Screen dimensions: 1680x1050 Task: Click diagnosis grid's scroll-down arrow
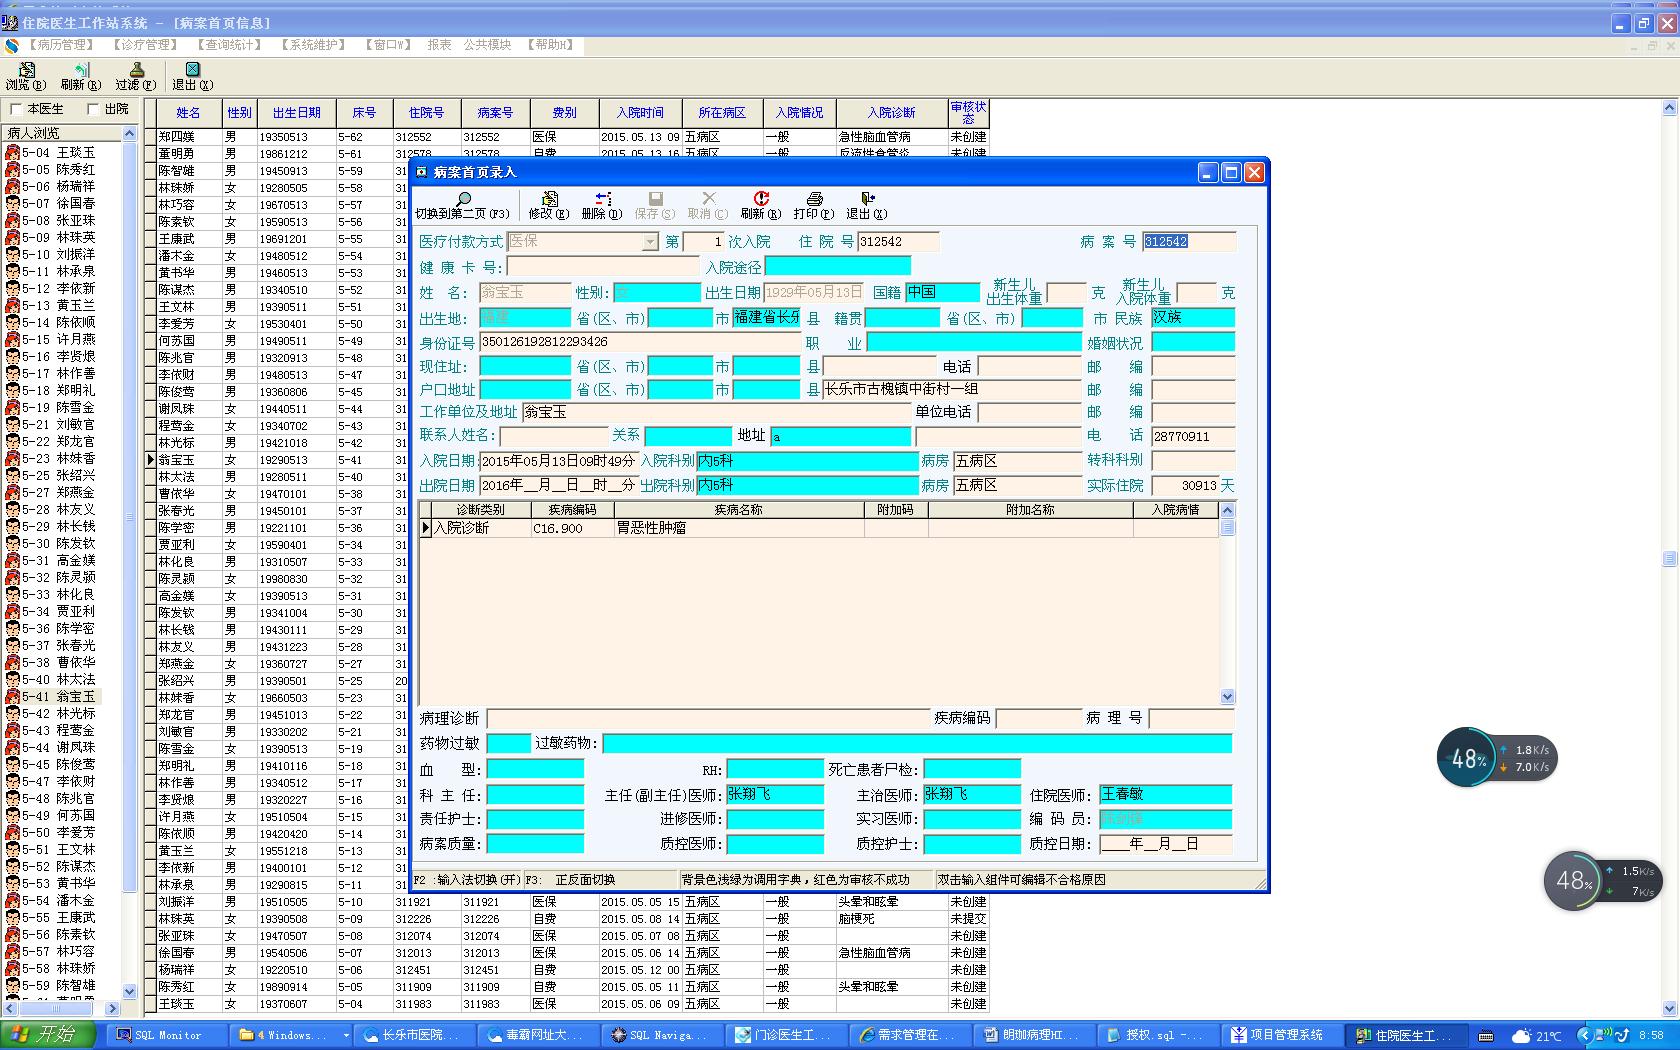[1227, 696]
